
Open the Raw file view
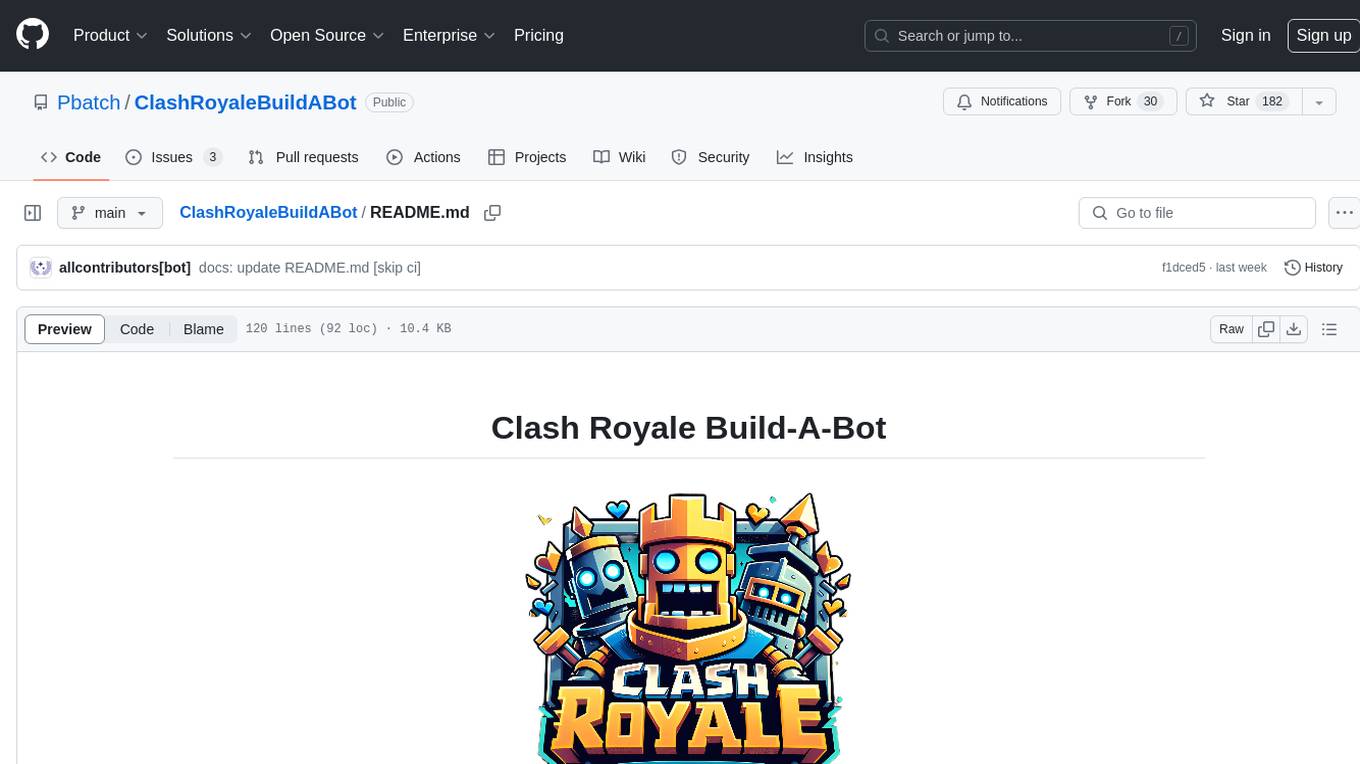[1231, 329]
